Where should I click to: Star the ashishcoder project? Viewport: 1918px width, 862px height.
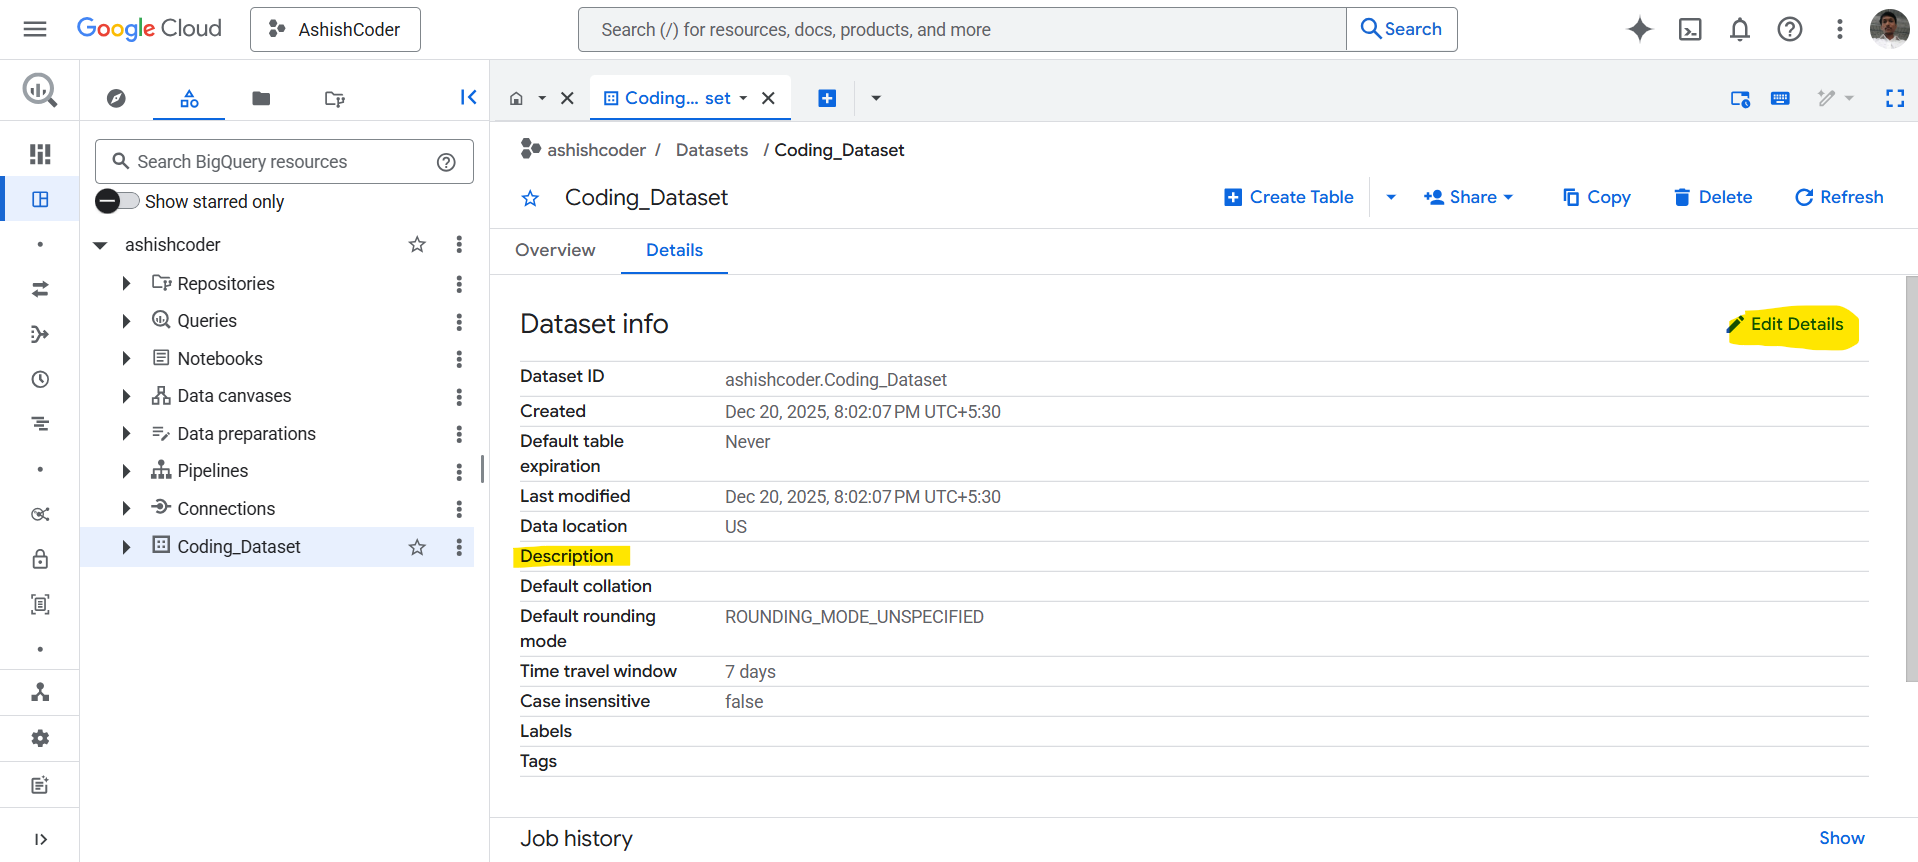click(417, 244)
